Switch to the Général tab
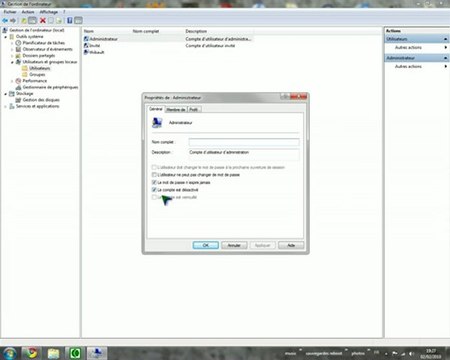 156,109
